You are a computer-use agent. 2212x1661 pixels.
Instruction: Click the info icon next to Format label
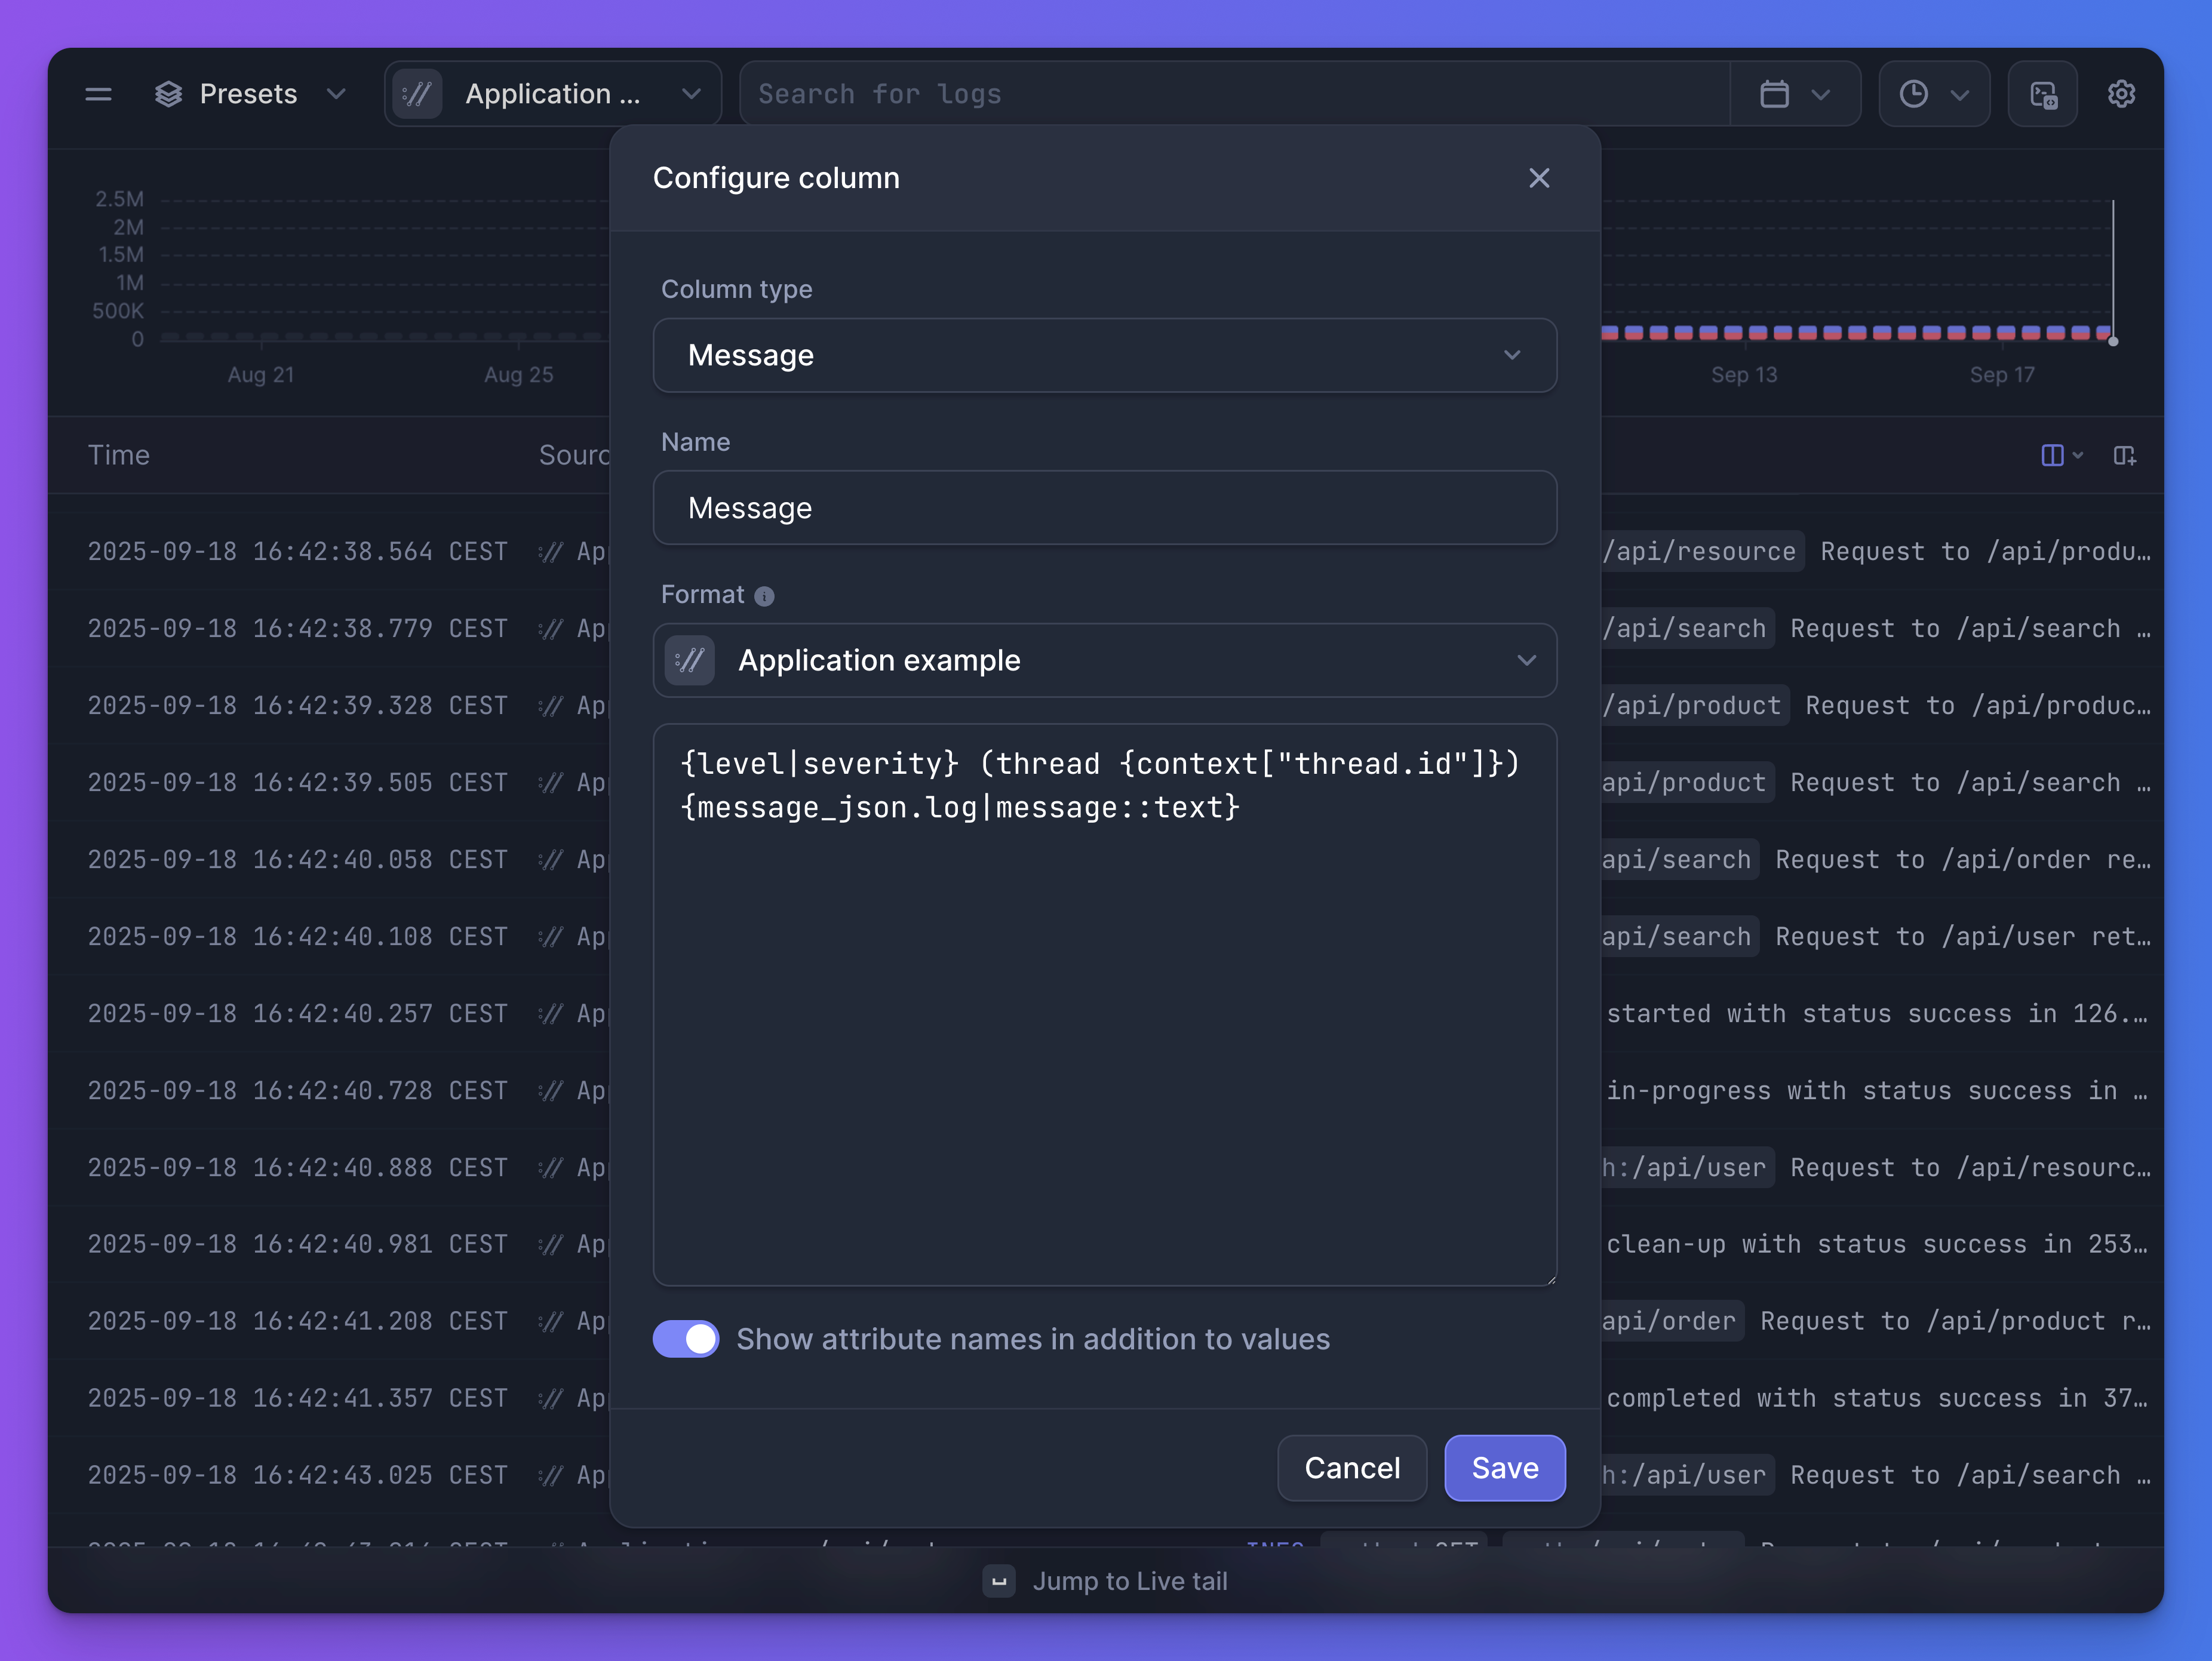764,596
